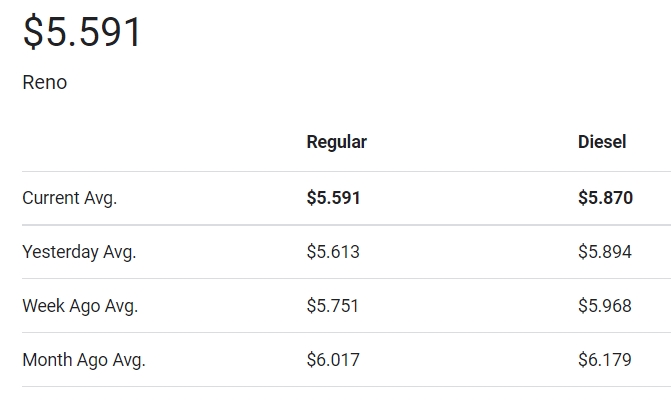Click the divider line beneath Current Avg. row

coord(346,225)
